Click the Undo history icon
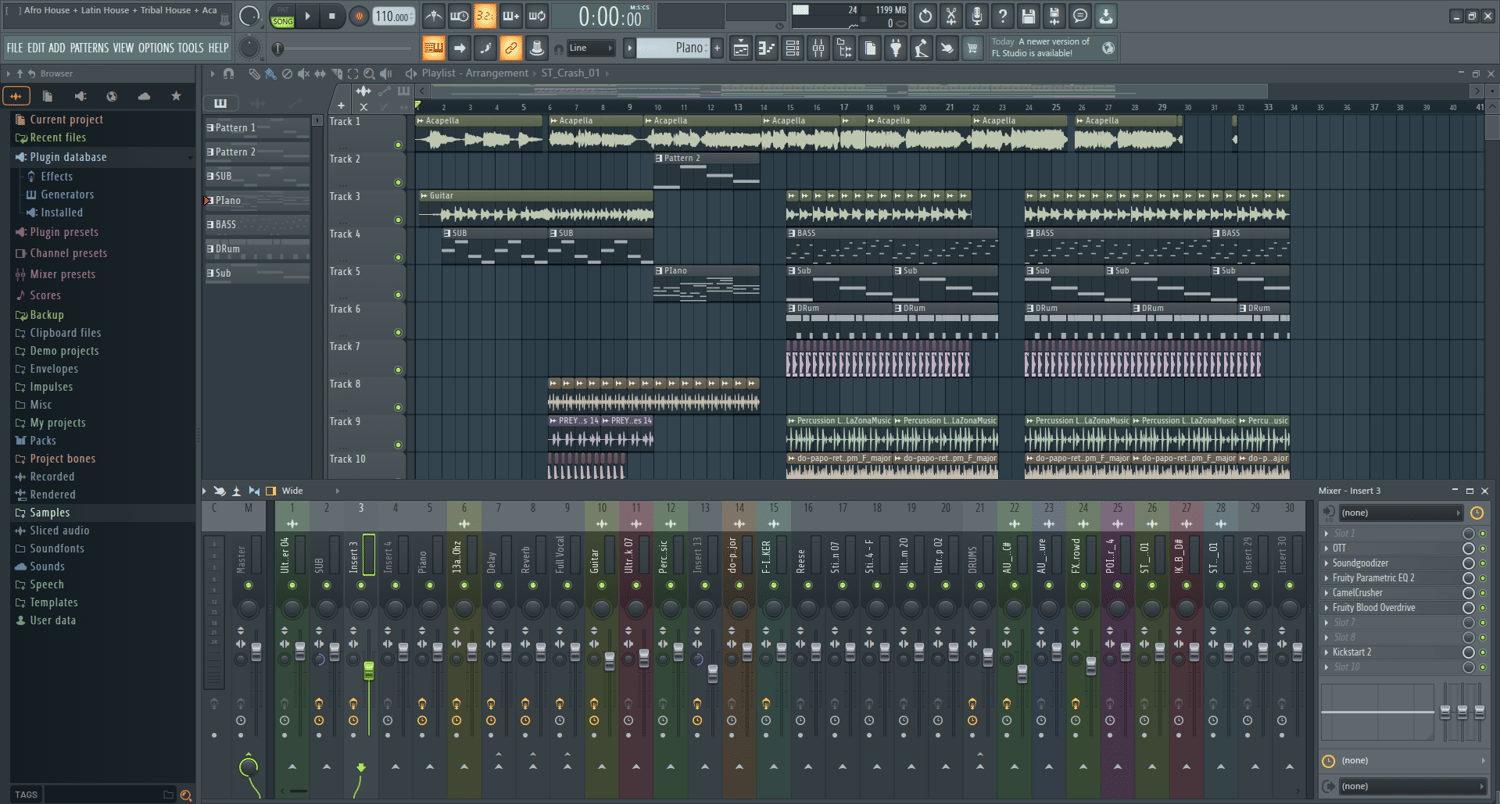The height and width of the screenshot is (804, 1500). coord(926,16)
